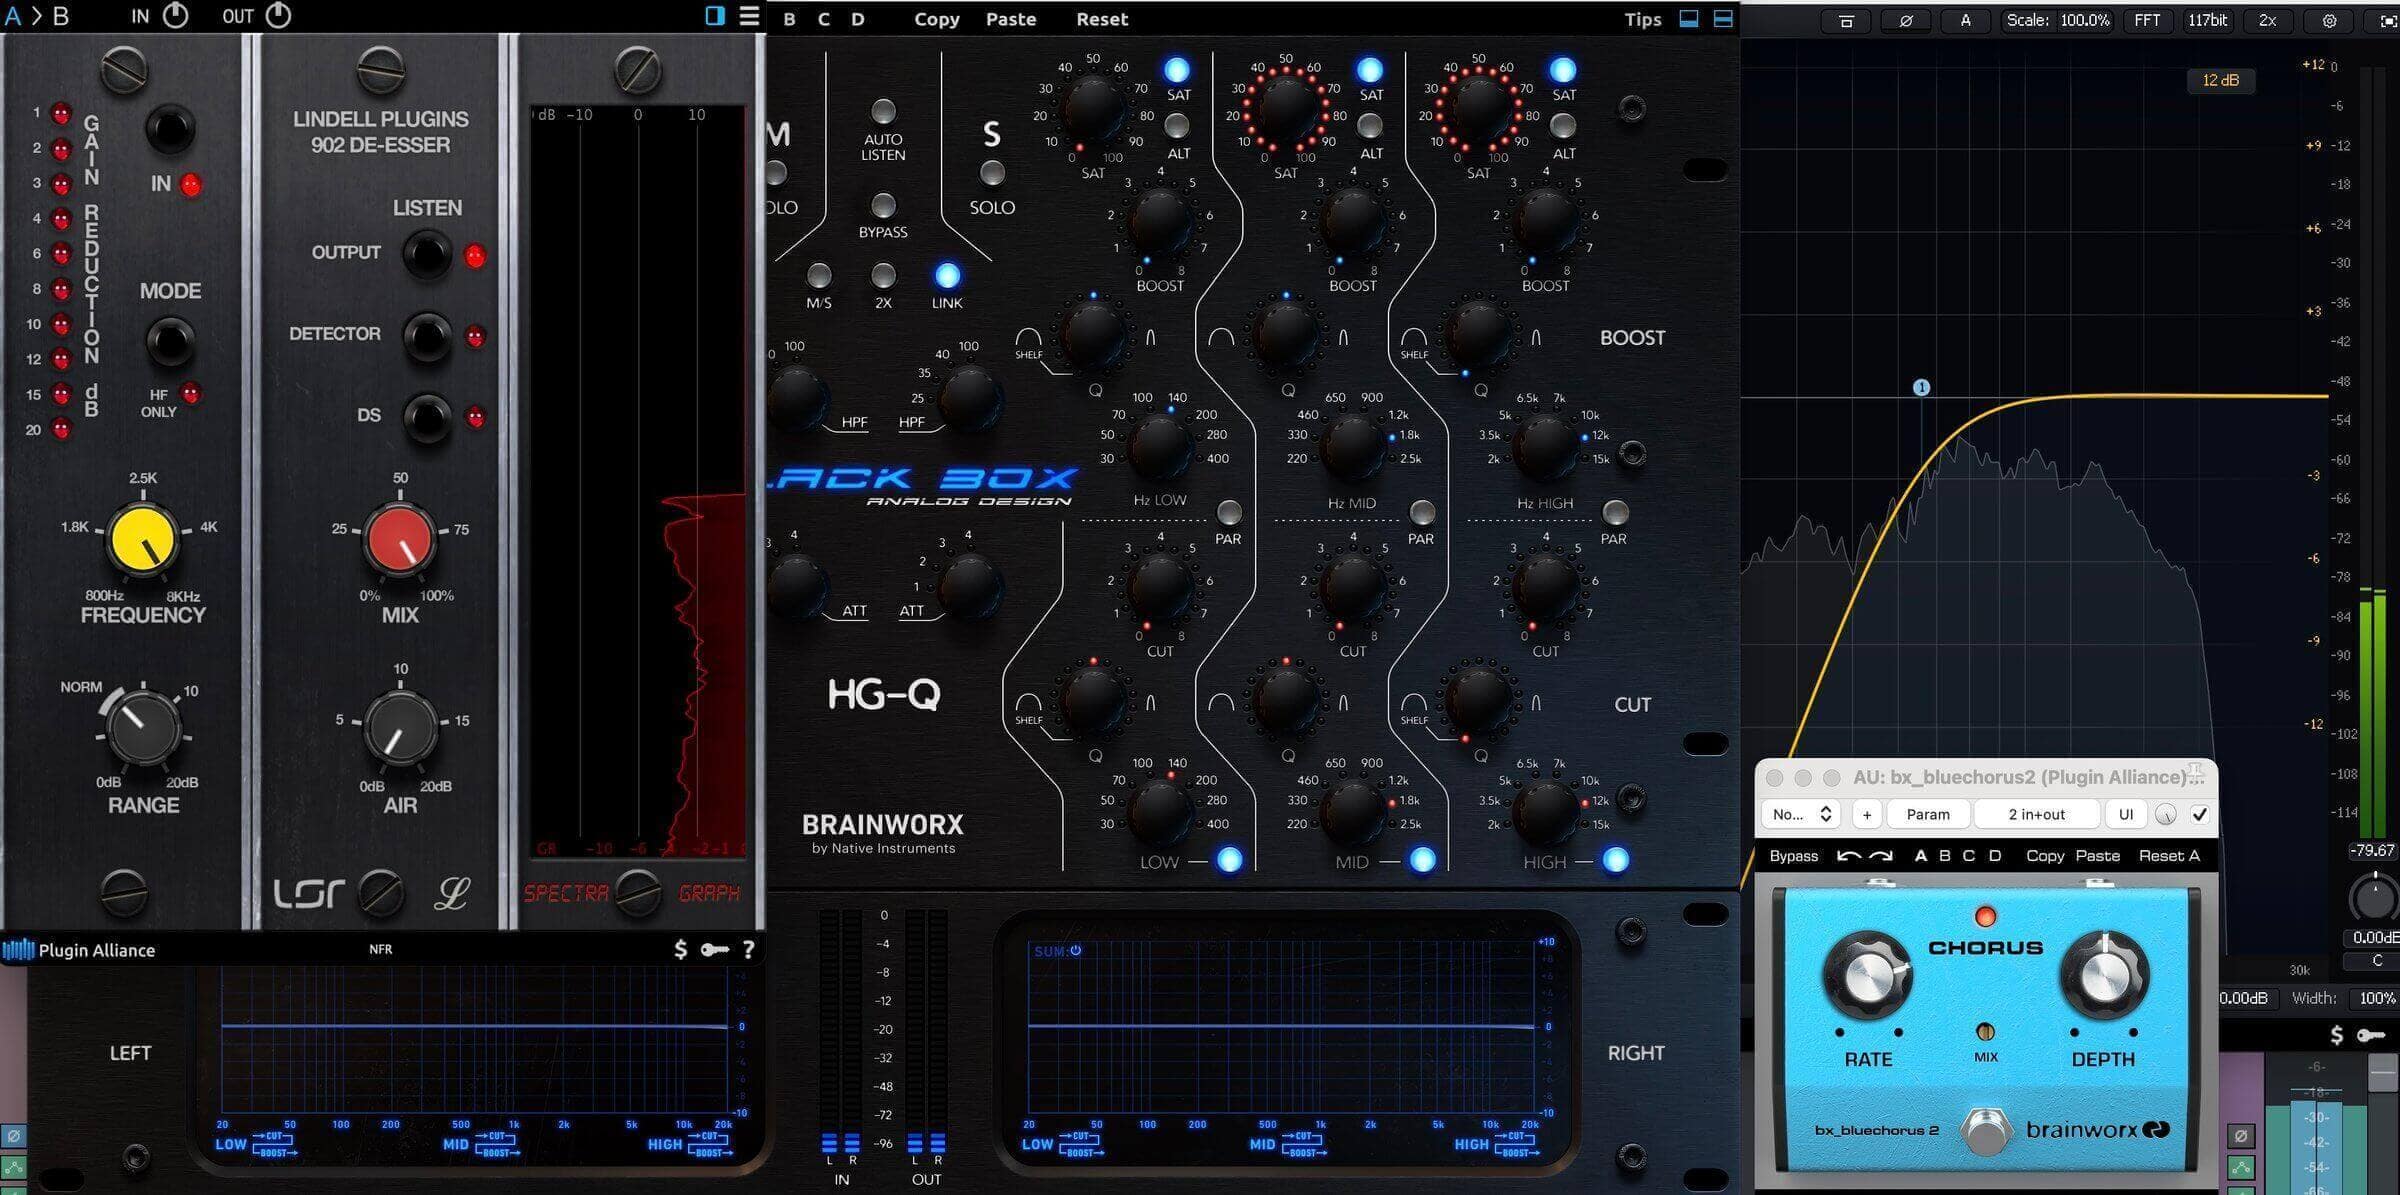Open the 2x oversampling selector
This screenshot has height=1195, width=2400.
[2268, 20]
